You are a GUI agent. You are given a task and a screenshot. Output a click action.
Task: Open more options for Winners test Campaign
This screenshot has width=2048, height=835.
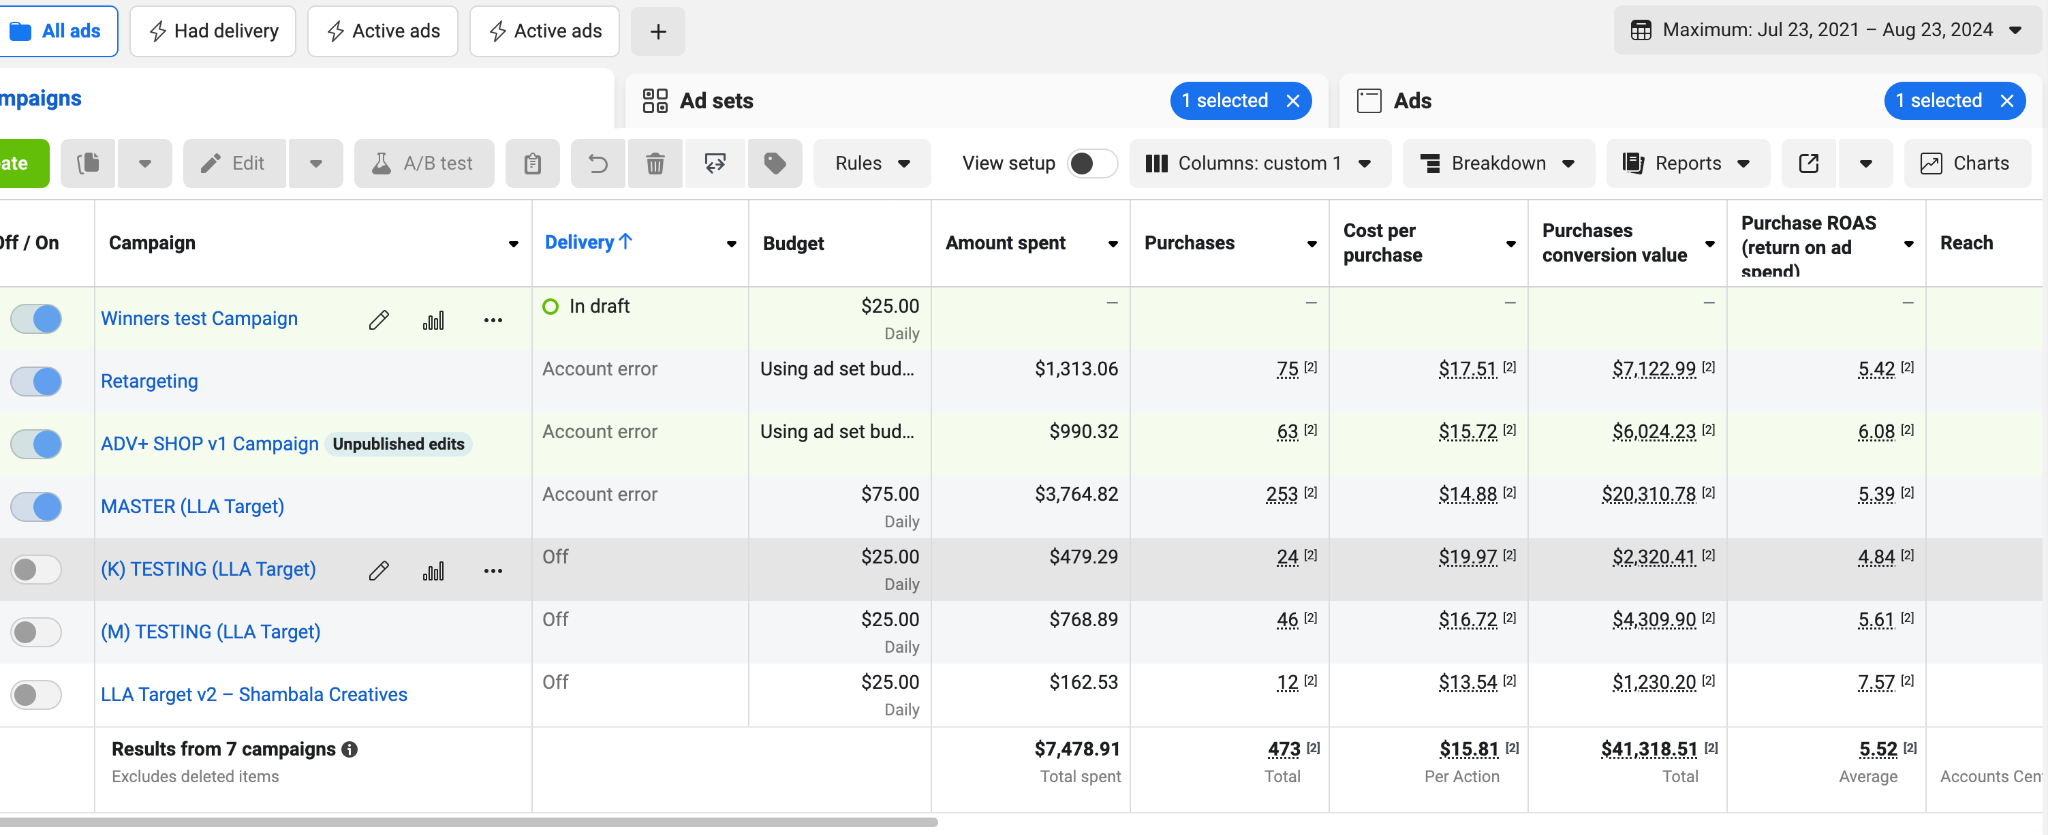493,320
